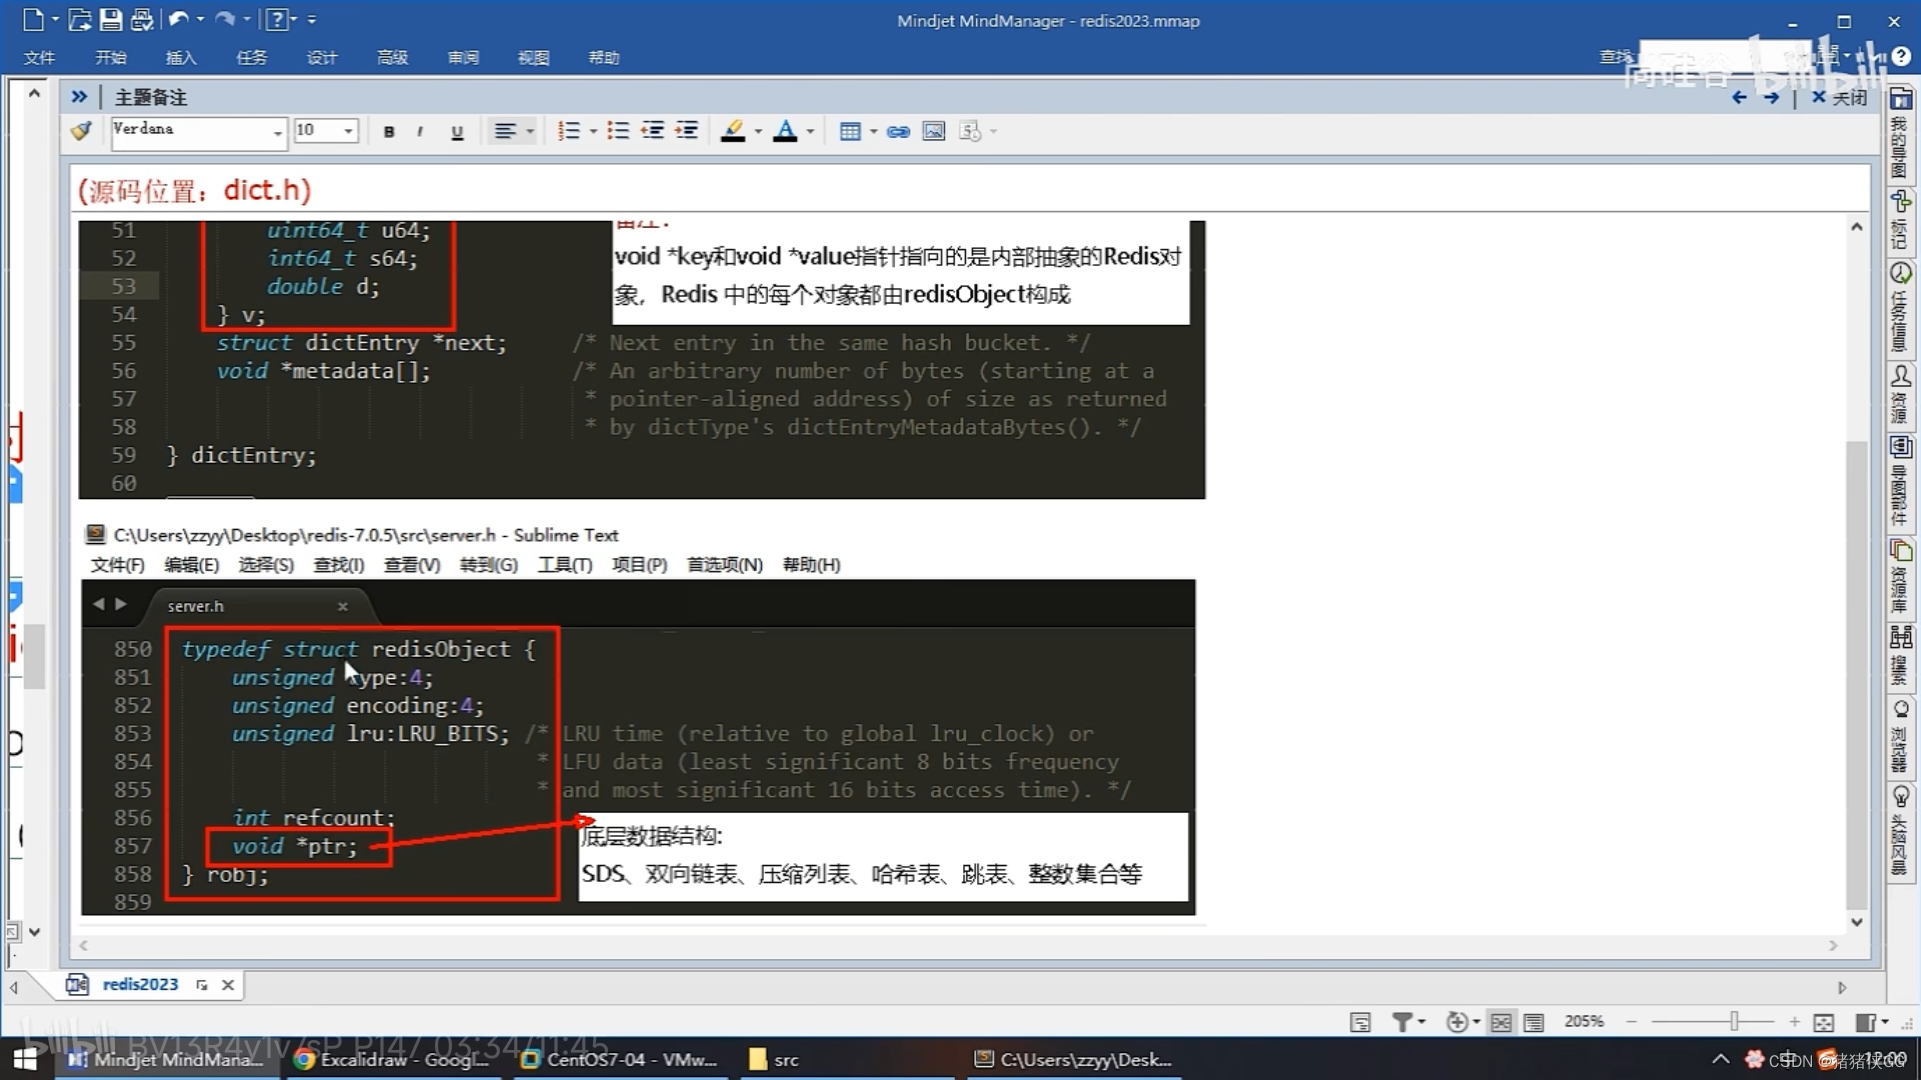Decrease indent of note text
This screenshot has width=1921, height=1080.
coord(653,131)
